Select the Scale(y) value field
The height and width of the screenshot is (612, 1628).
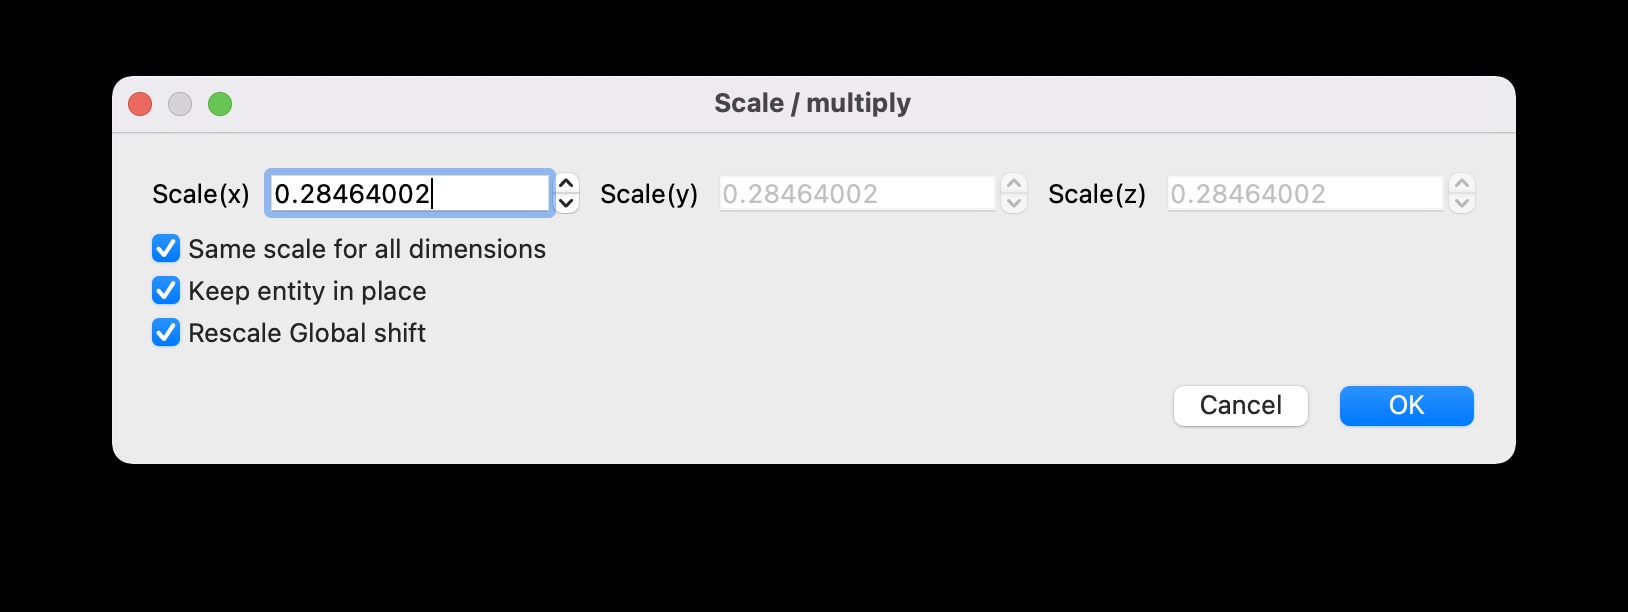[857, 192]
